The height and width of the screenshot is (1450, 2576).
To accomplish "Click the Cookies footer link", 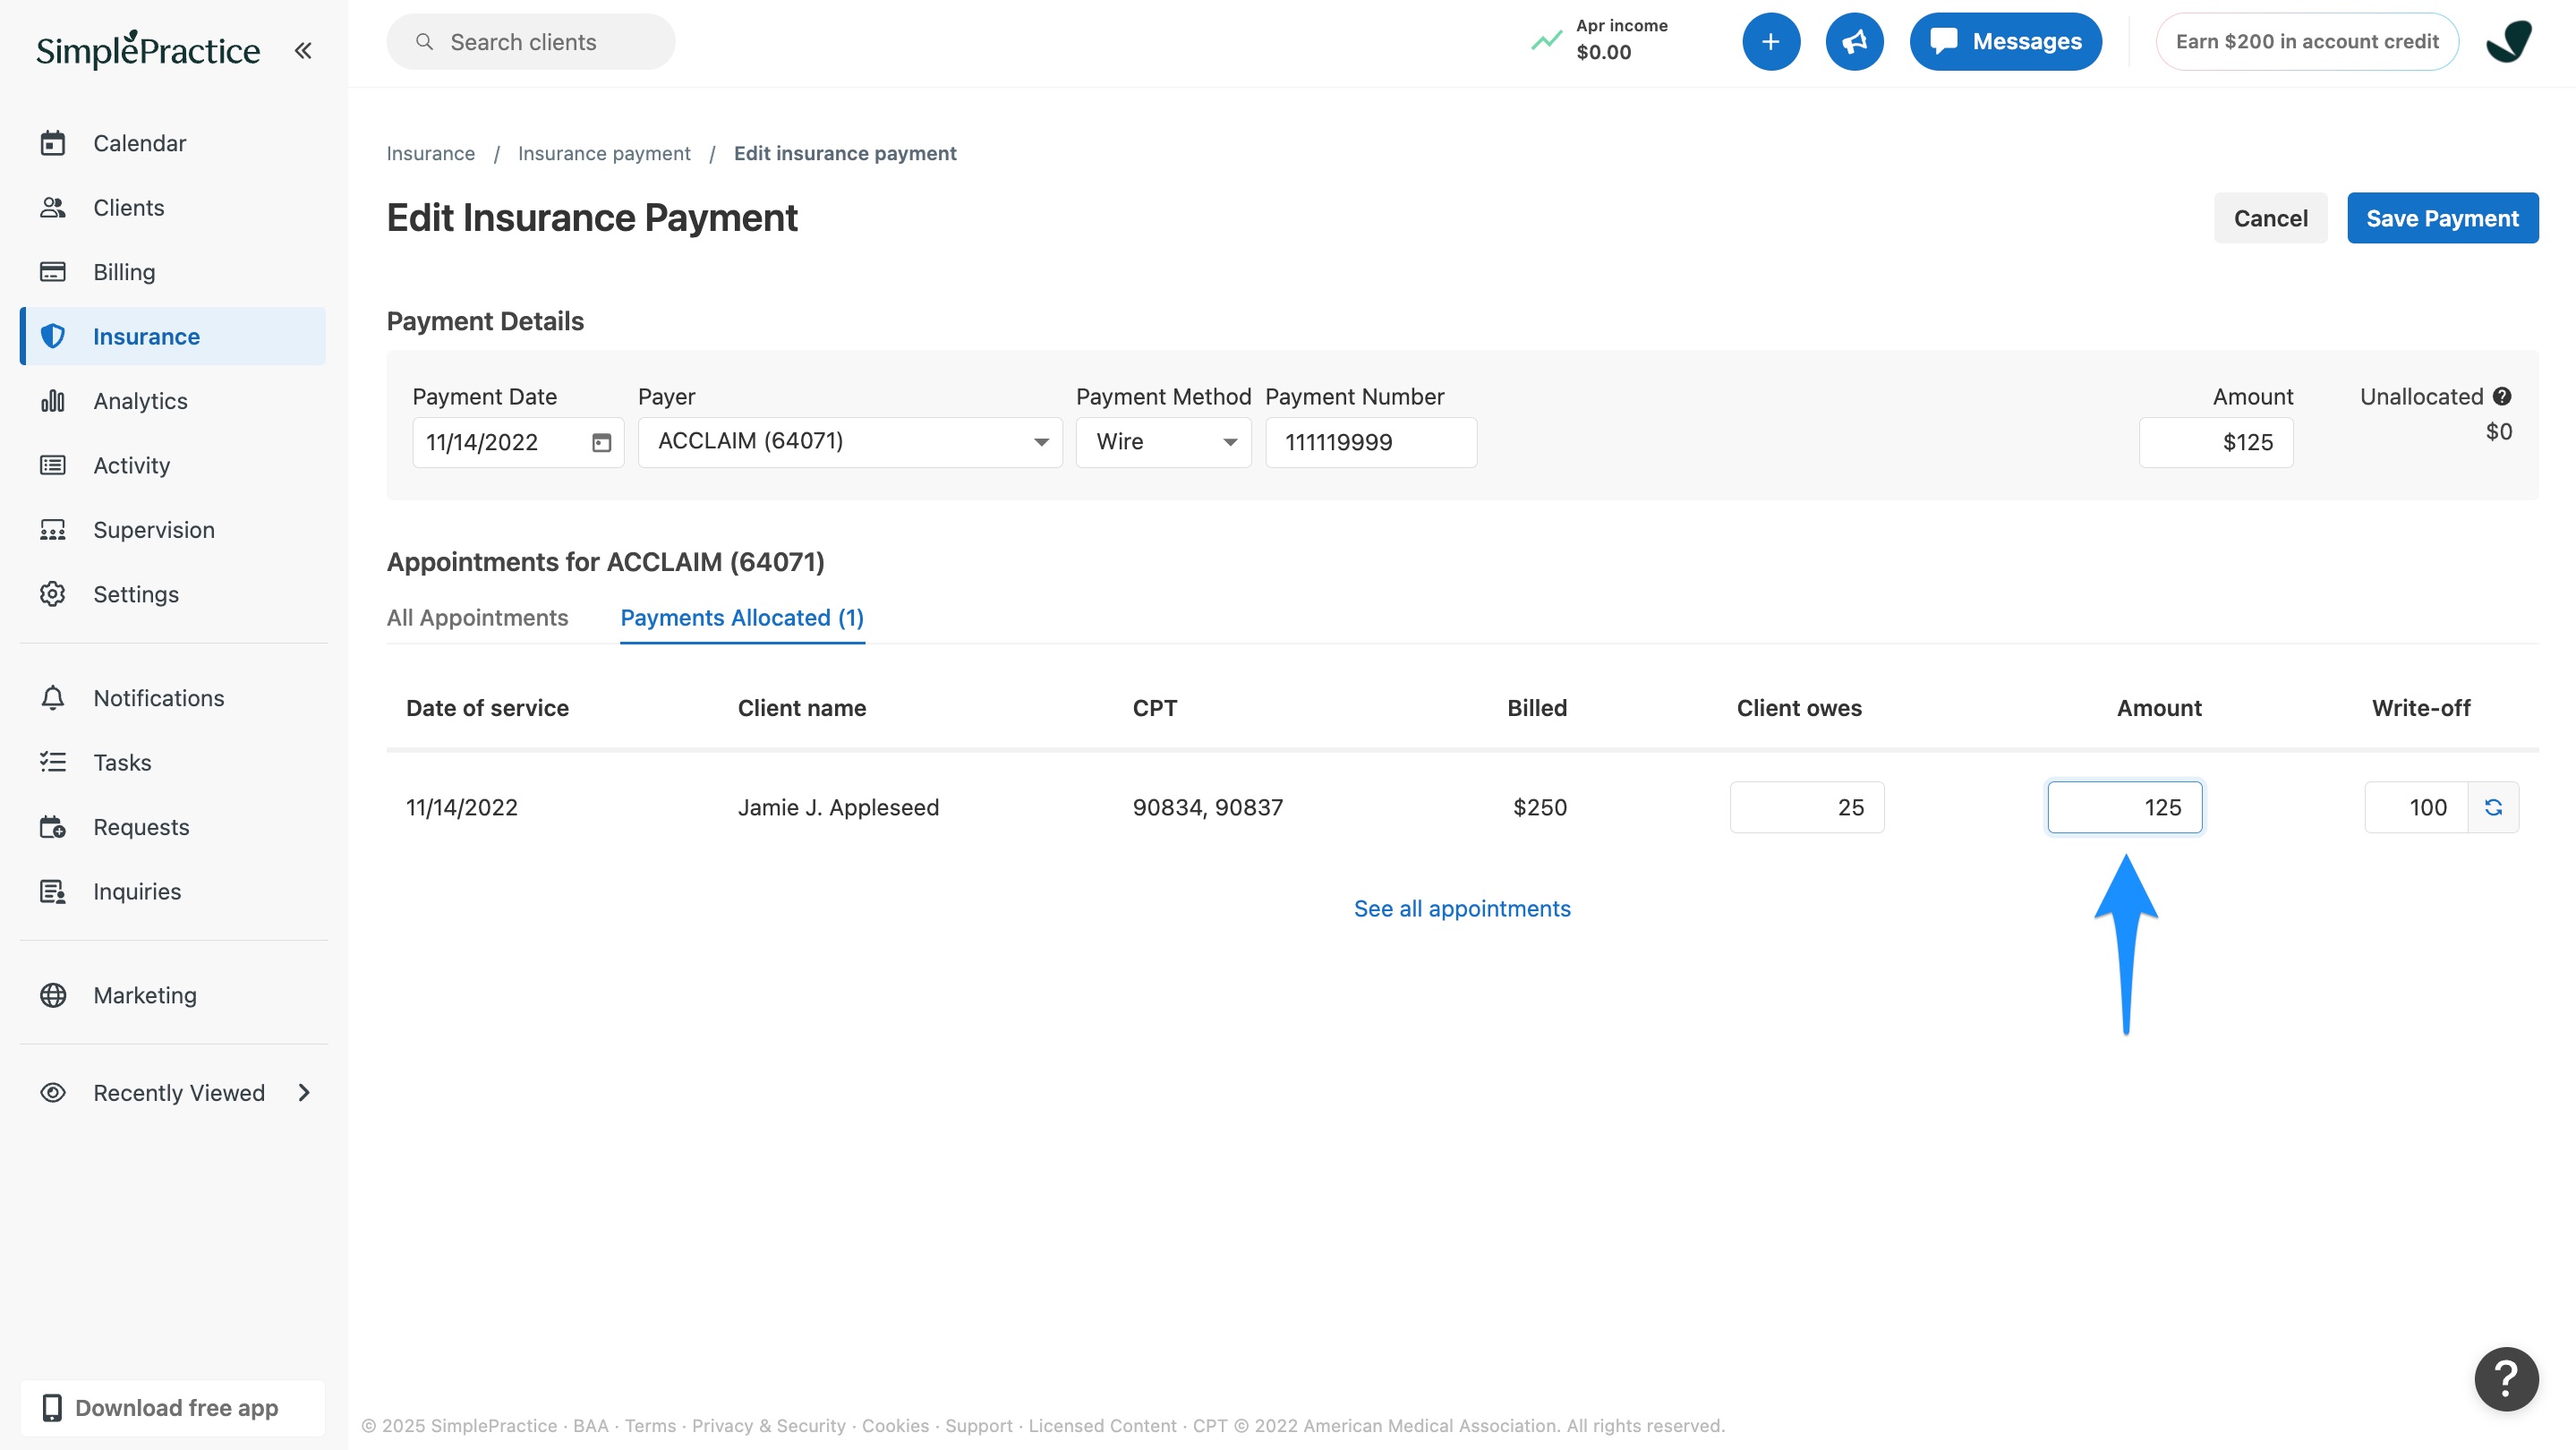I will pos(895,1426).
